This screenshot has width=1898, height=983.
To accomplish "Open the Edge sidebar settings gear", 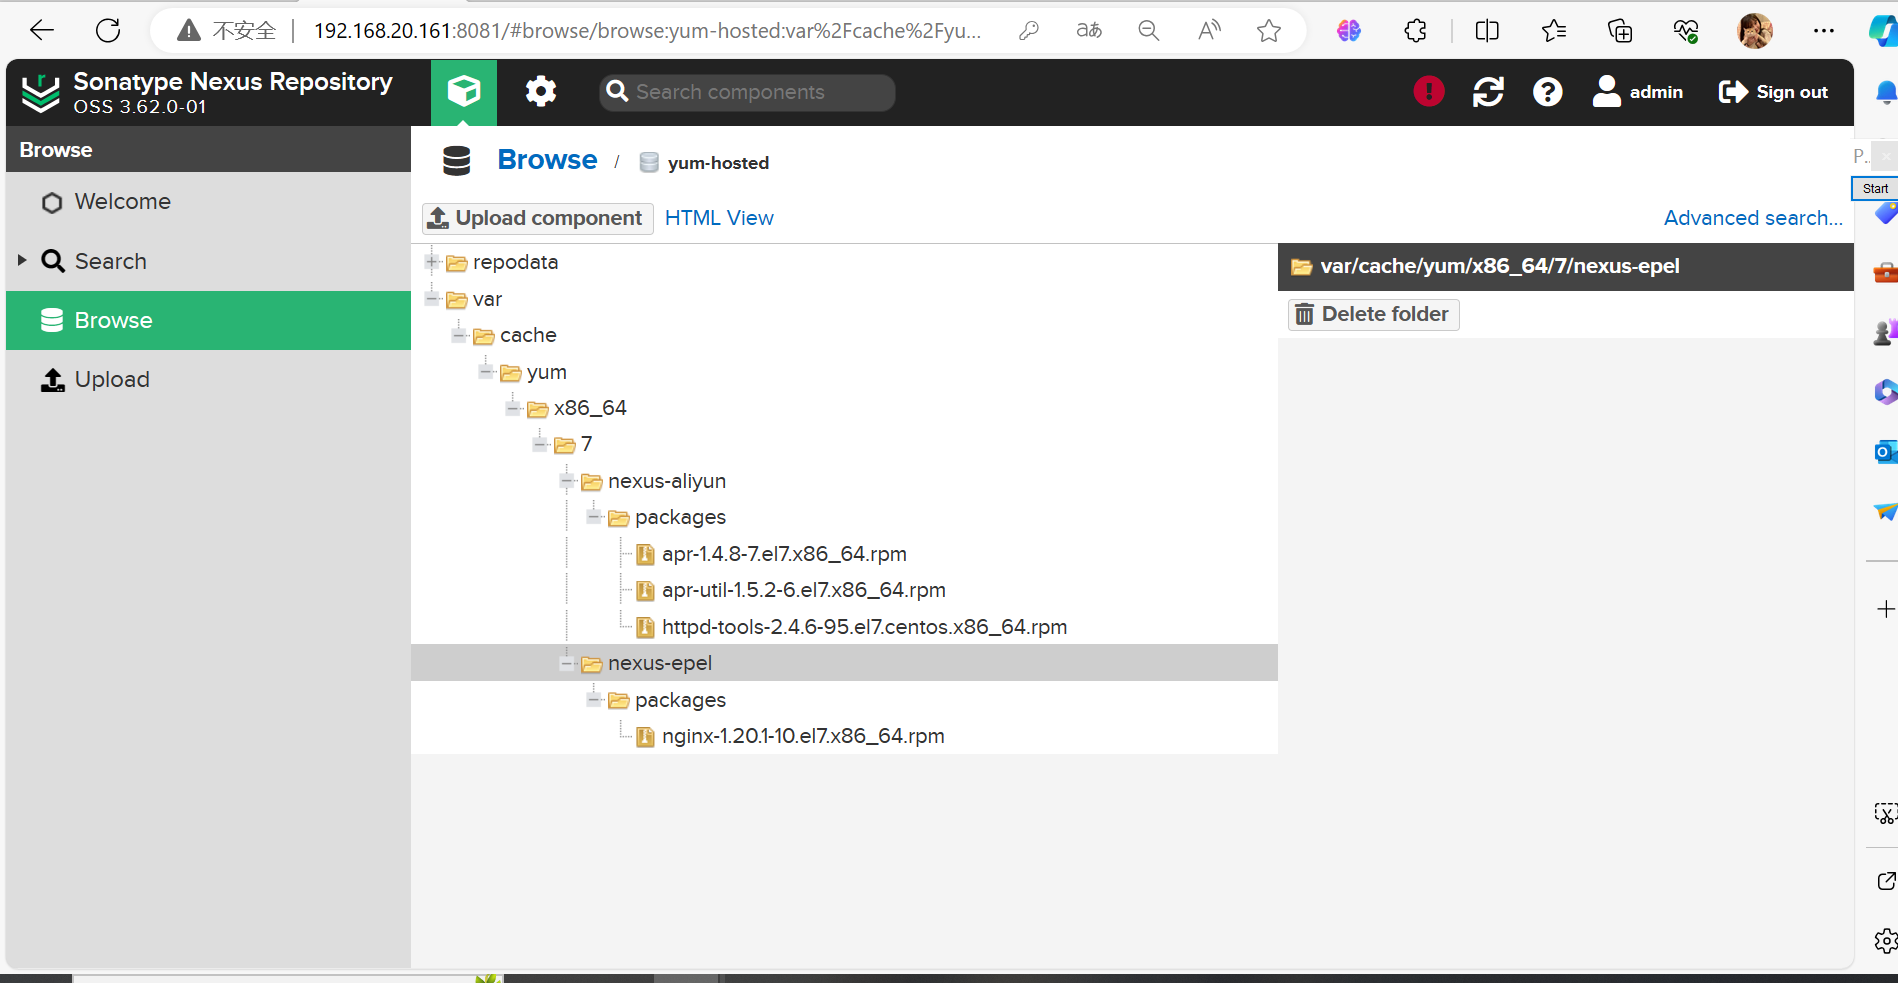I will point(1885,941).
